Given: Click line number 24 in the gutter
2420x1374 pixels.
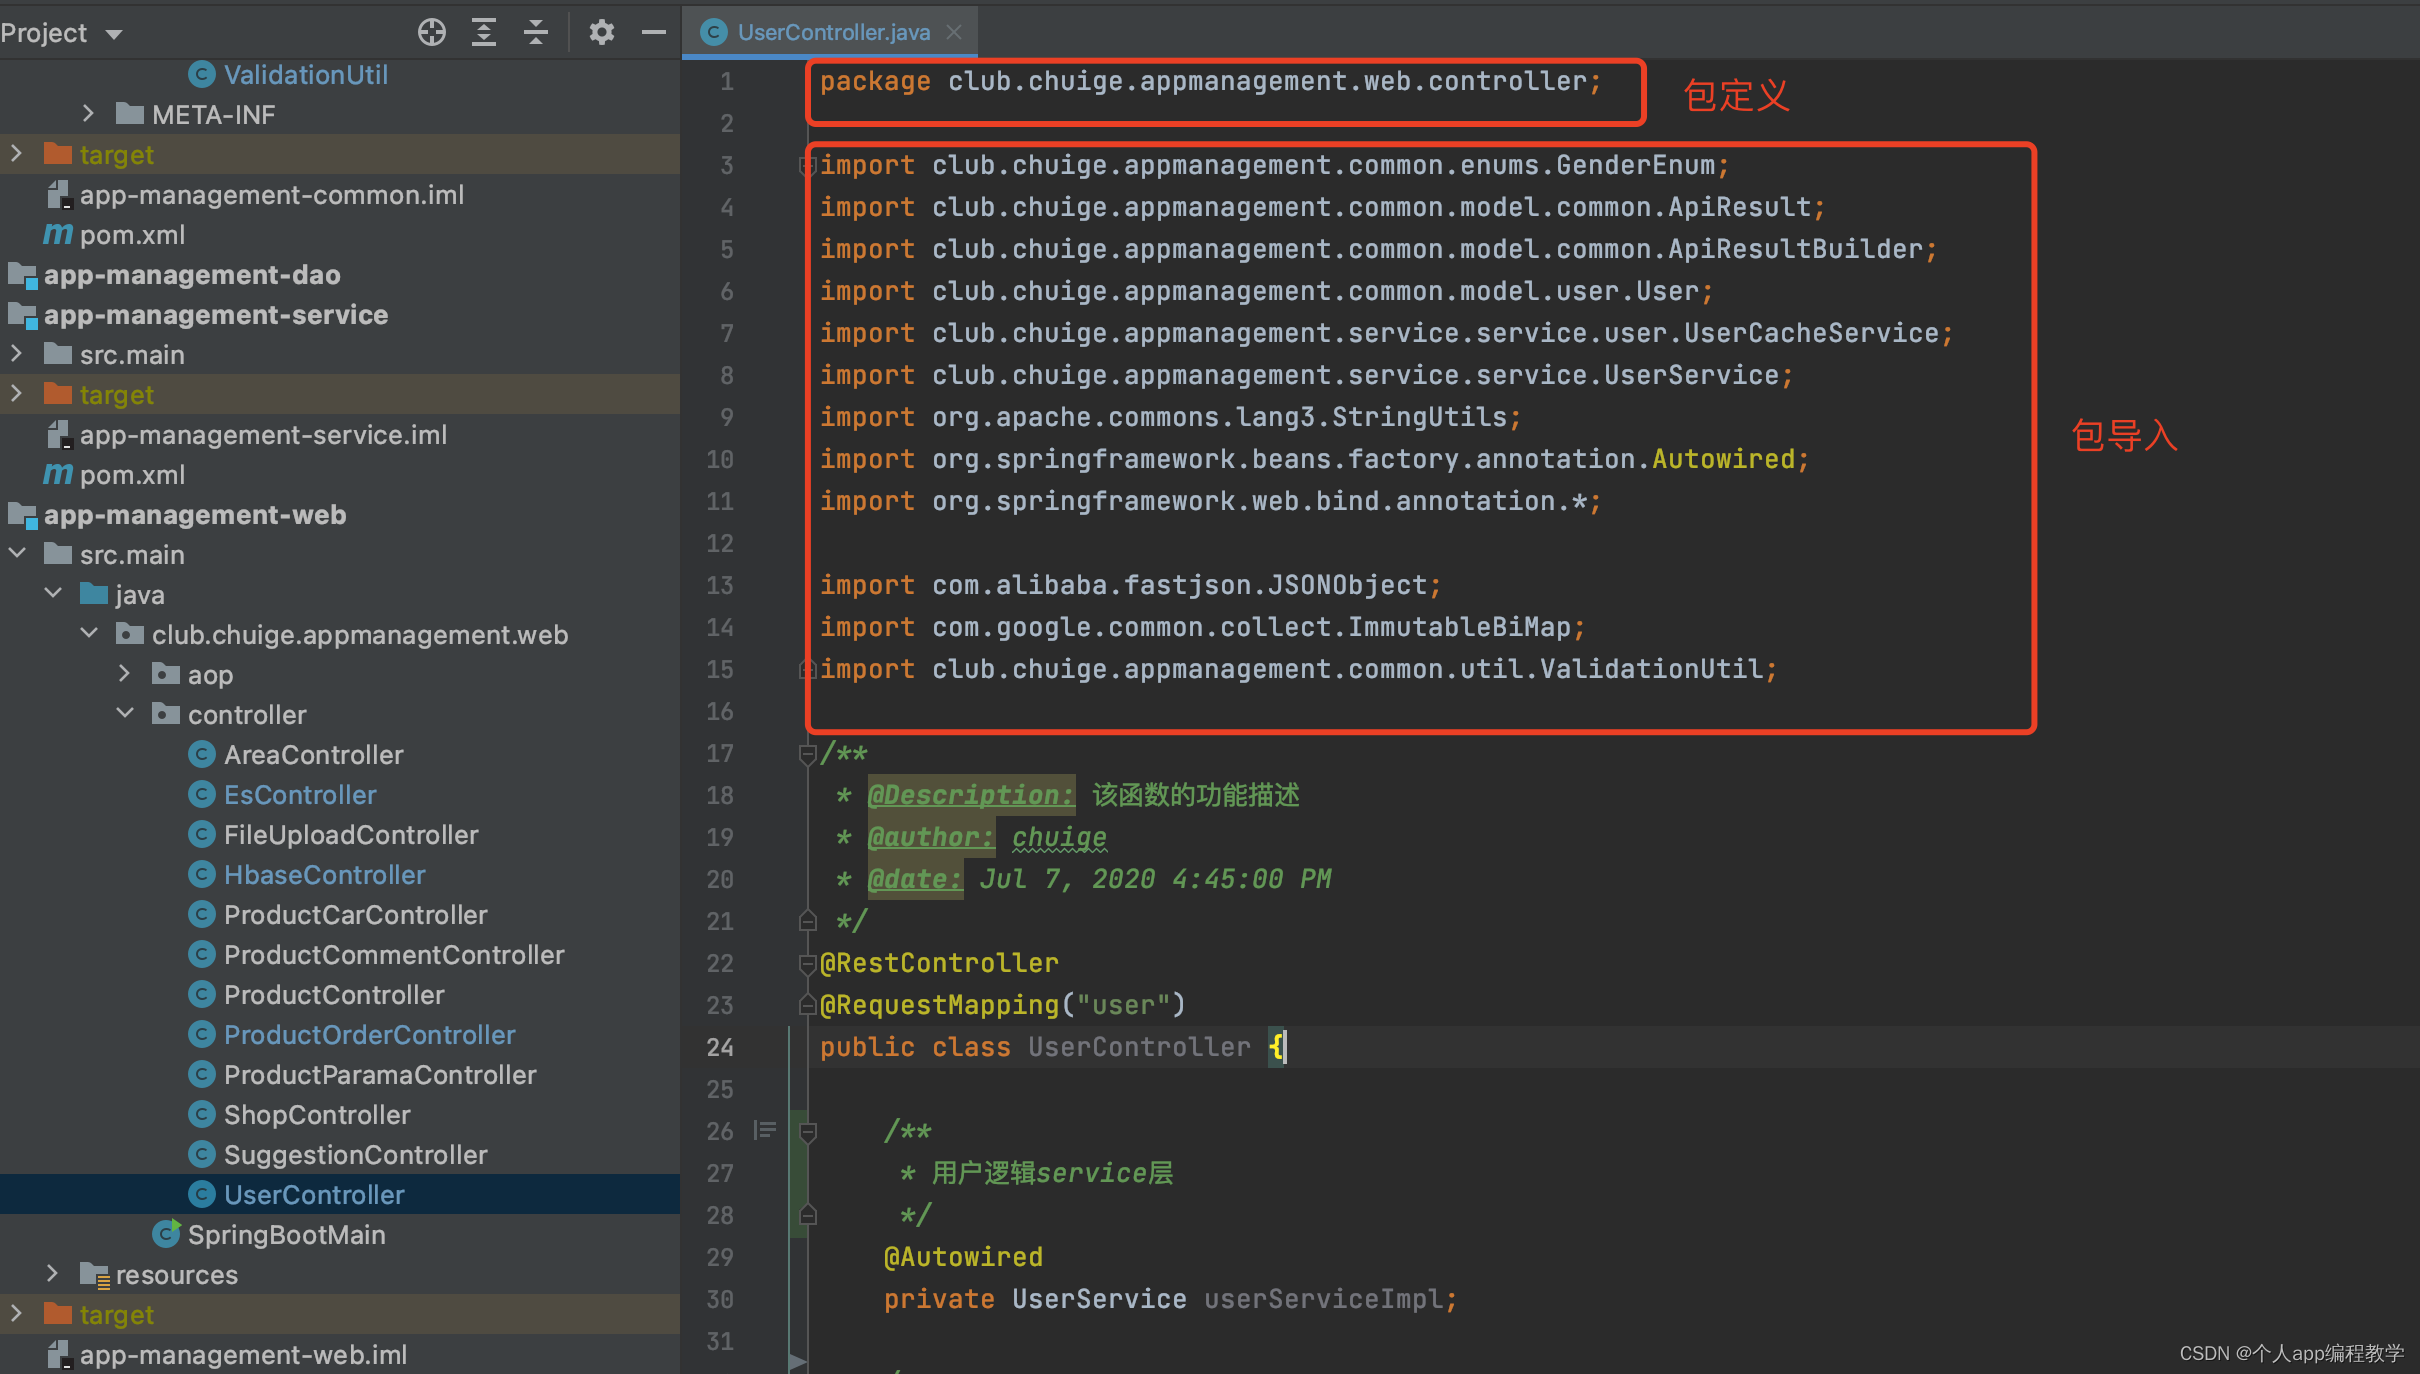Looking at the screenshot, I should (x=720, y=1047).
